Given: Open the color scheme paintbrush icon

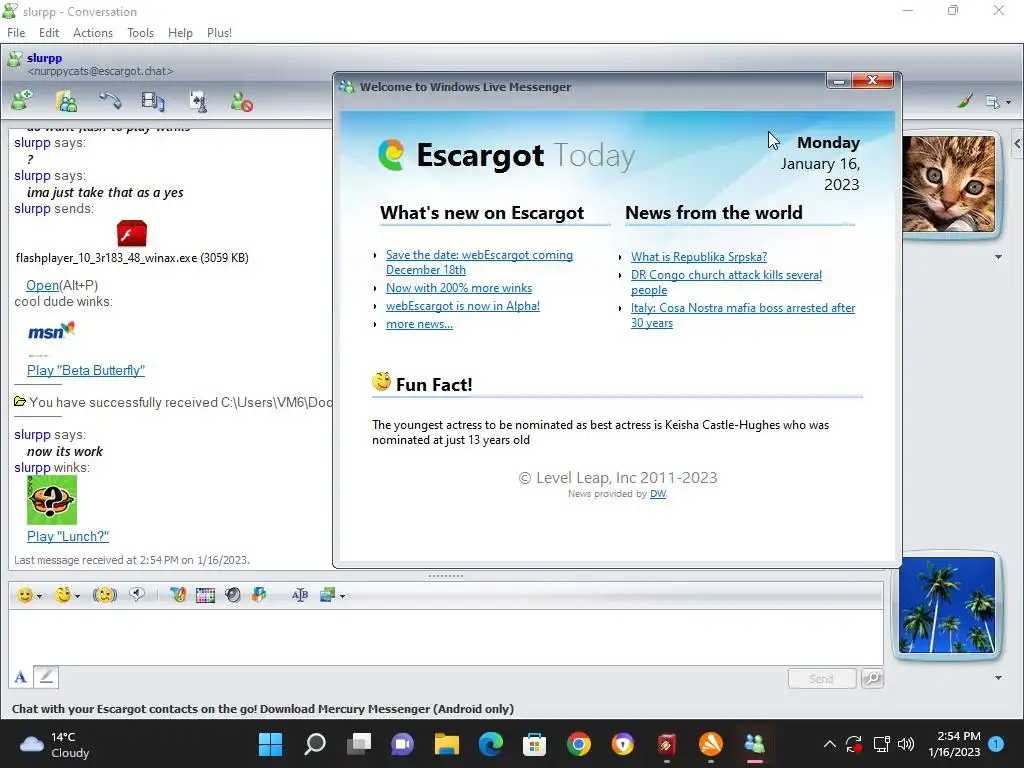Looking at the screenshot, I should pyautogui.click(x=965, y=101).
